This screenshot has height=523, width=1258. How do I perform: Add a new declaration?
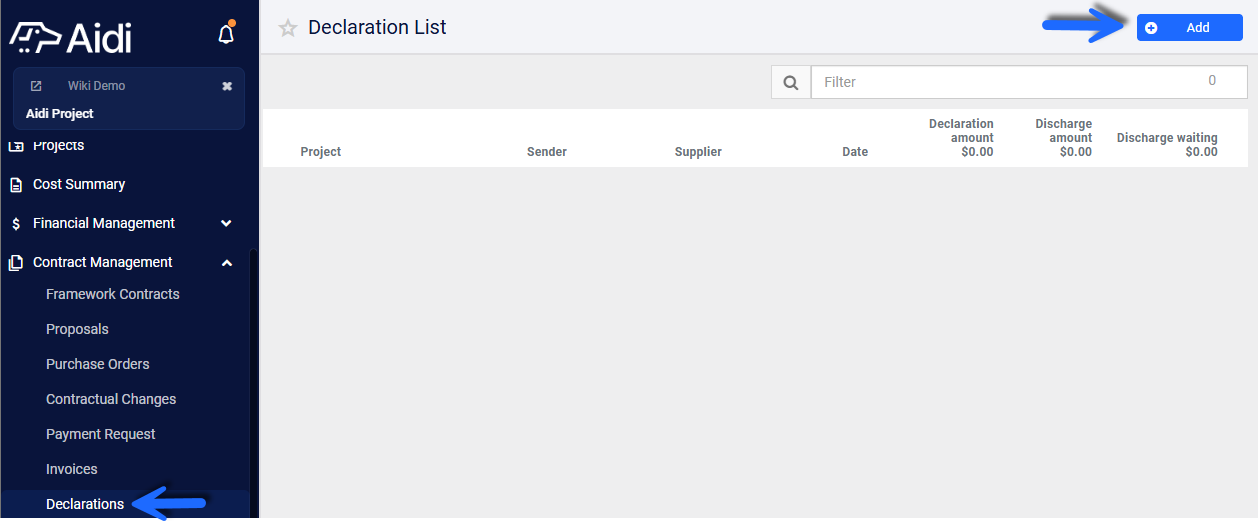(1190, 28)
